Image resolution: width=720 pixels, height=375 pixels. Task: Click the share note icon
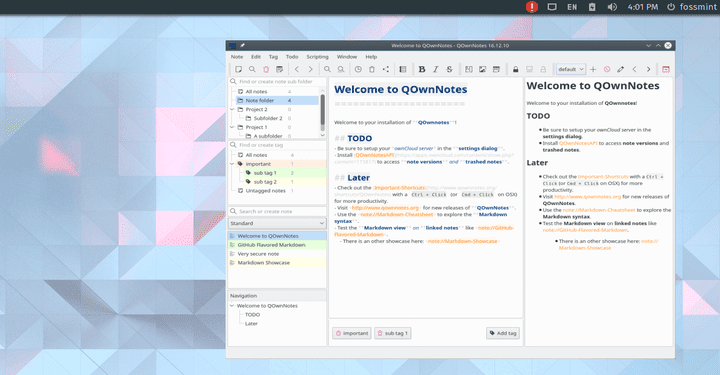coord(386,69)
